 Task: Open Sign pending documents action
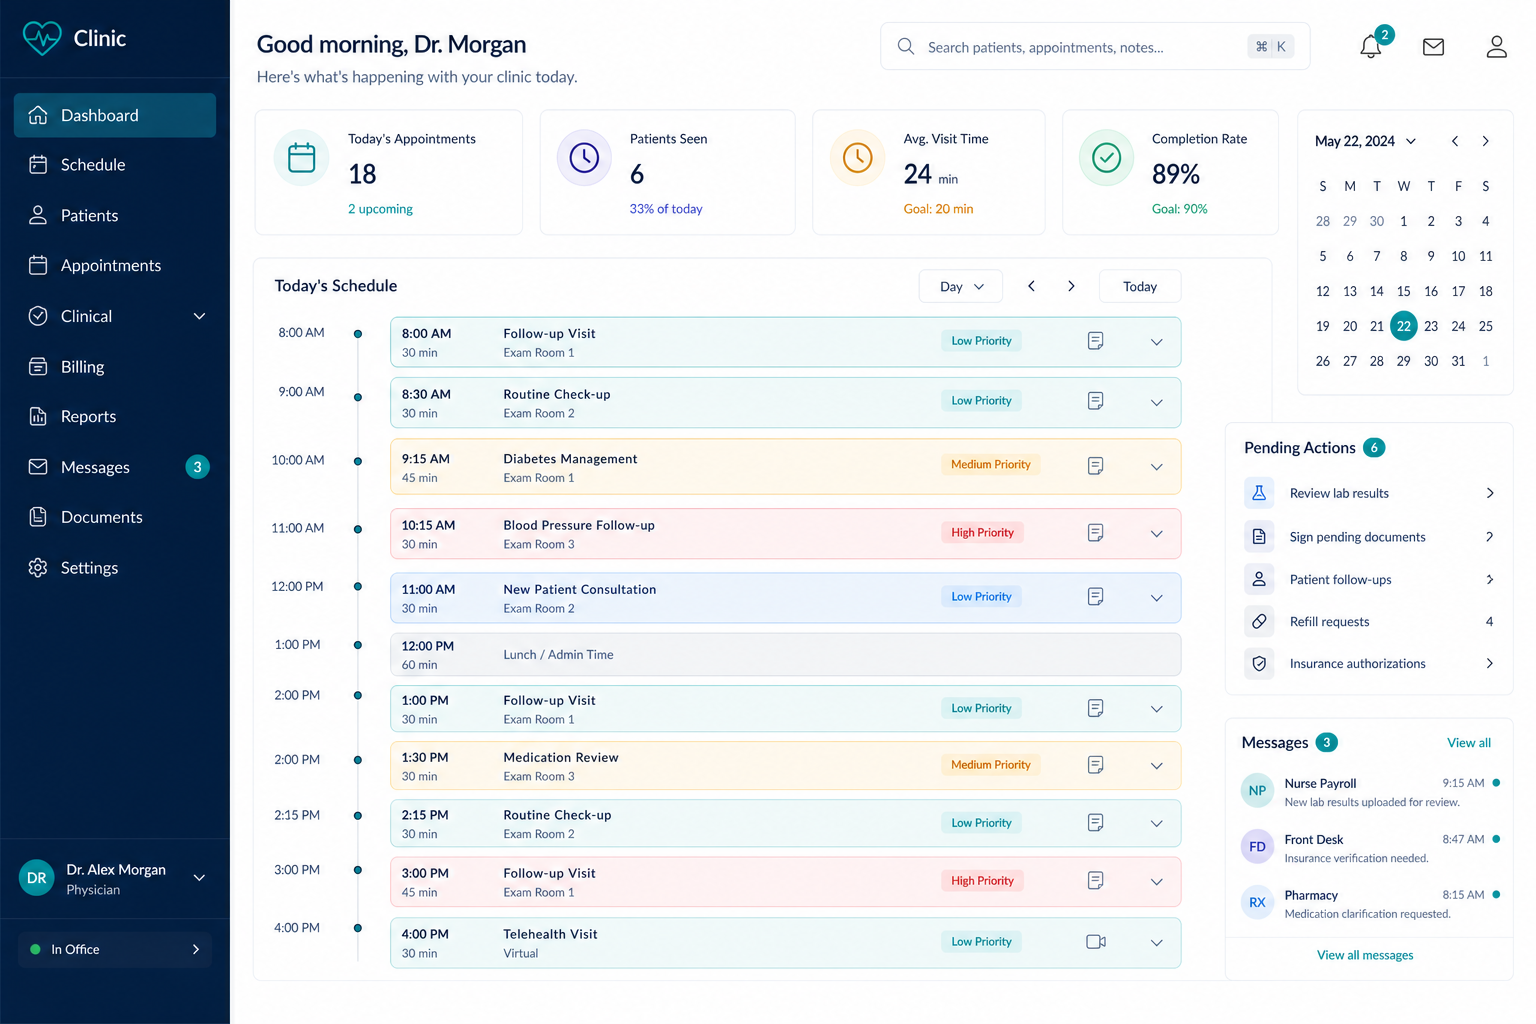click(x=1369, y=537)
